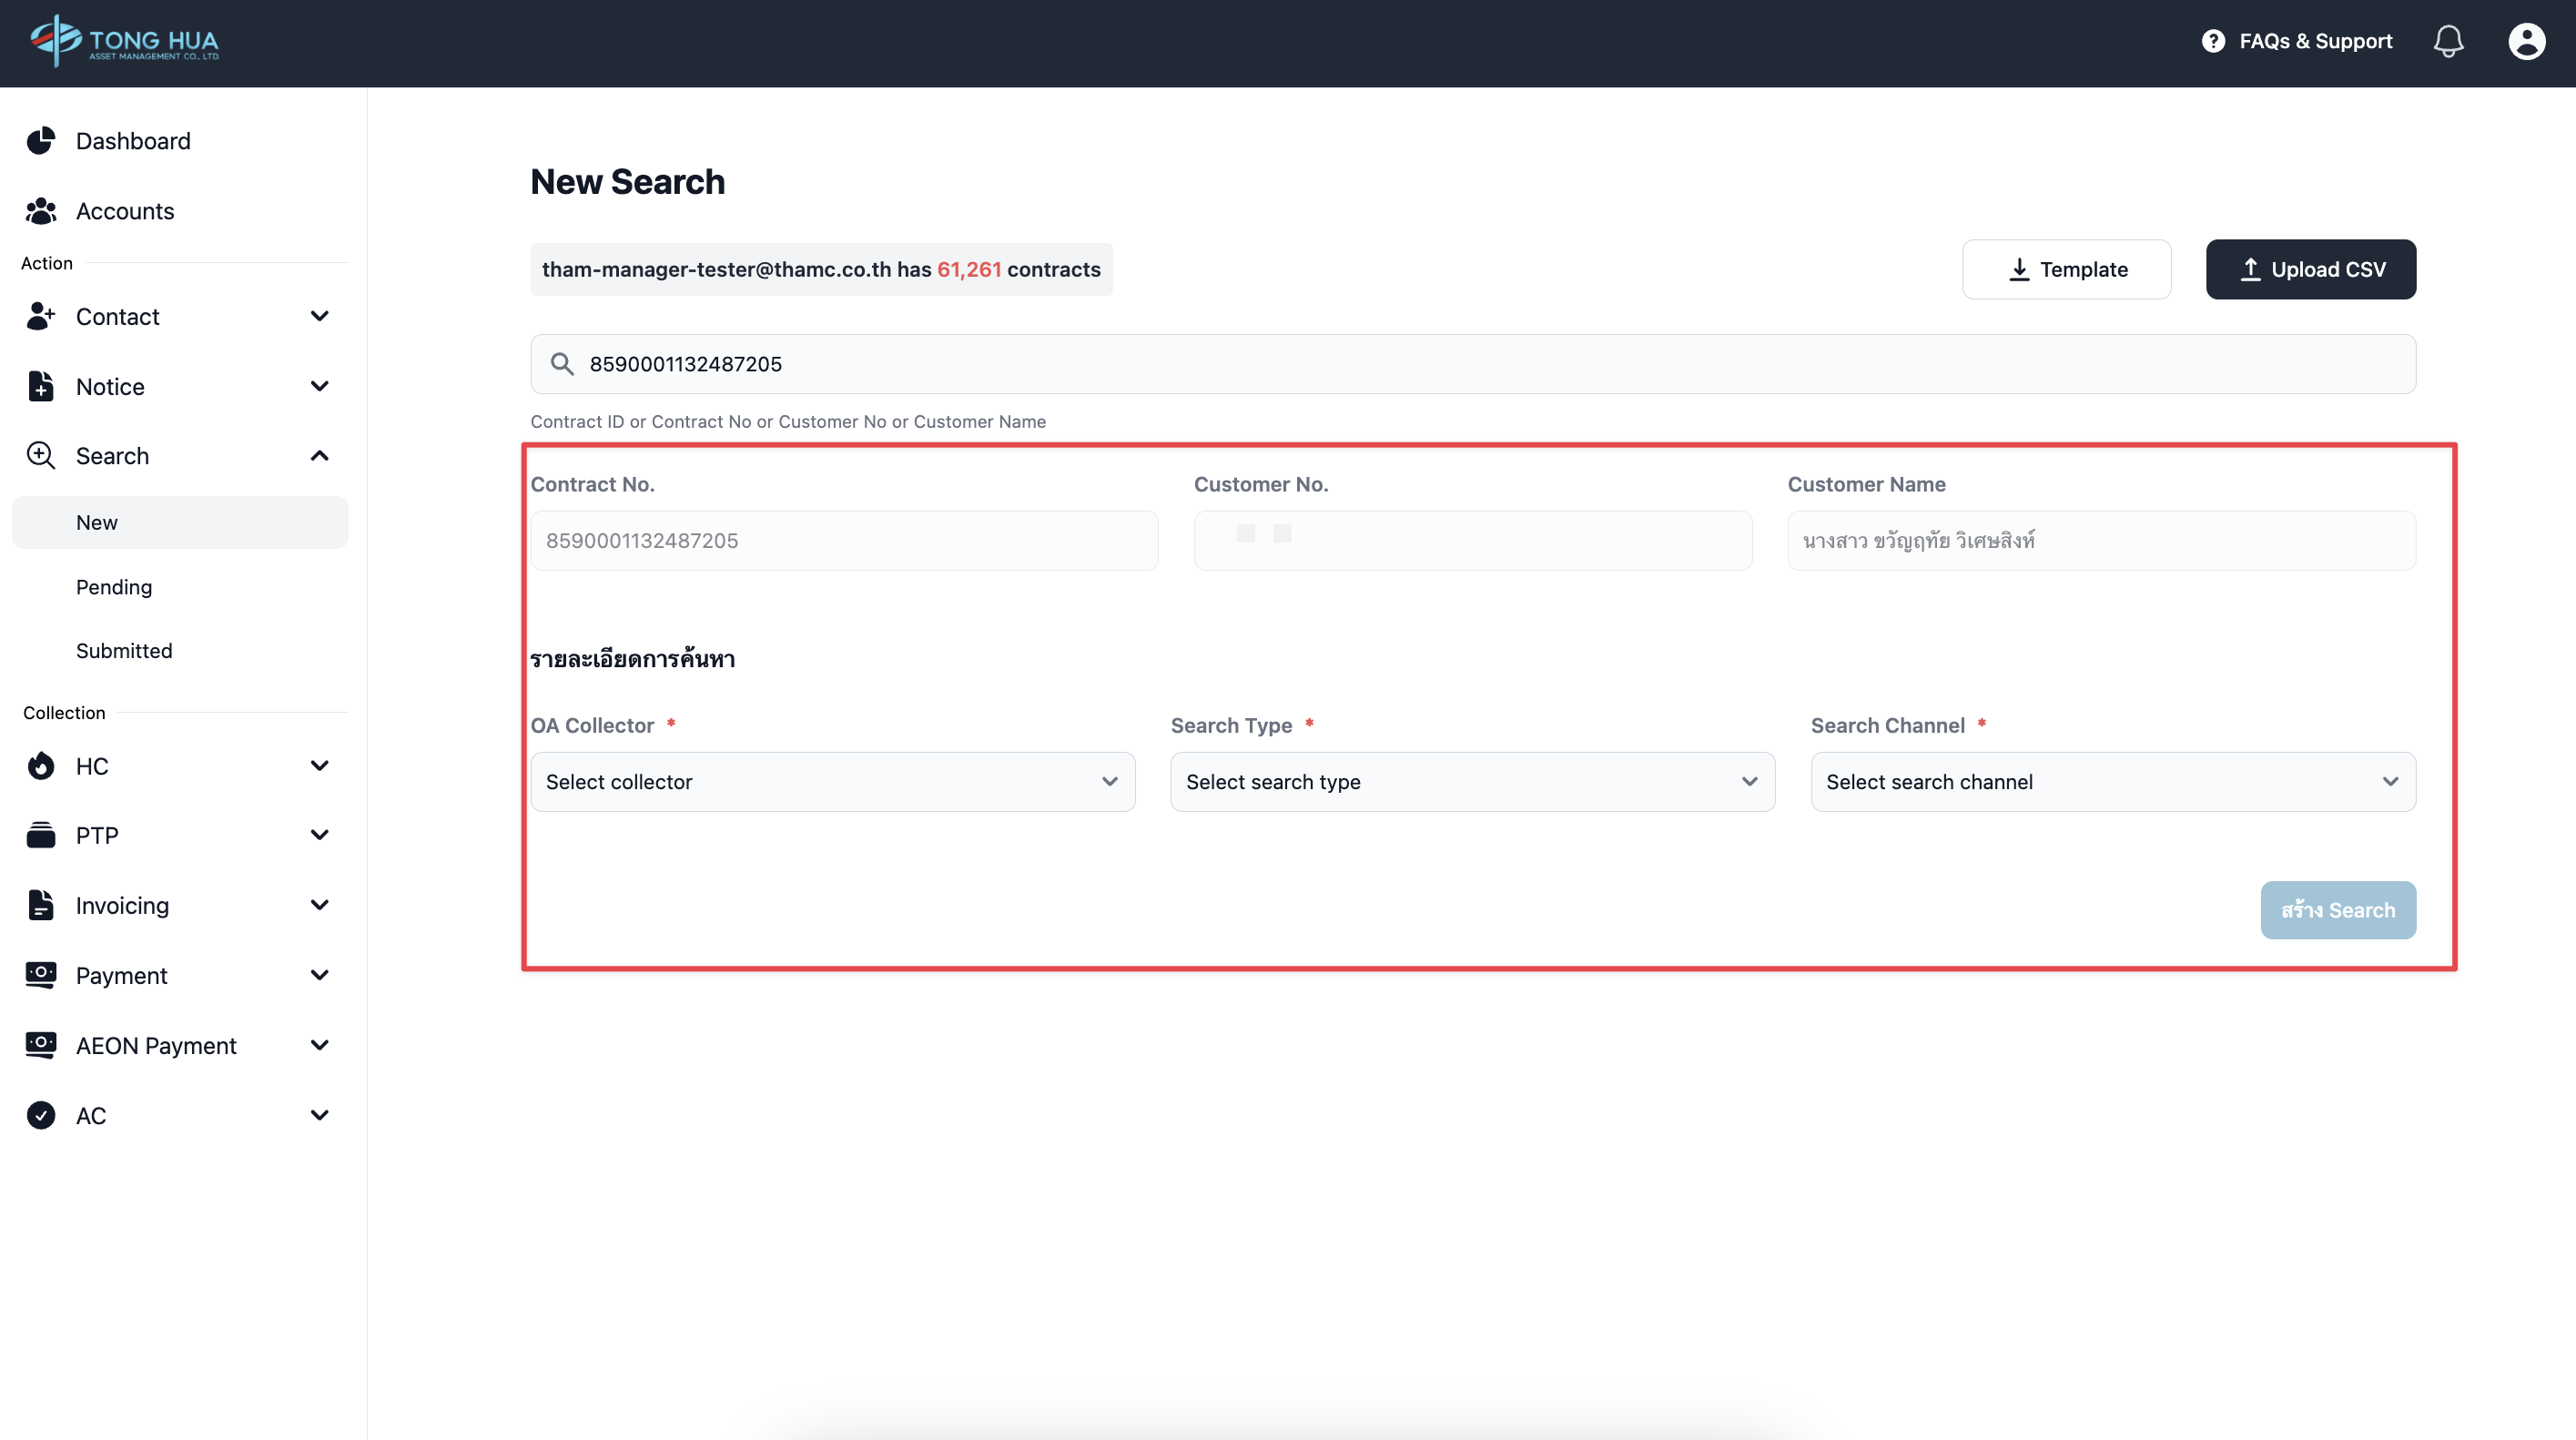Click the notification bell icon
Screen dimensions: 2576x1440
[2448, 41]
